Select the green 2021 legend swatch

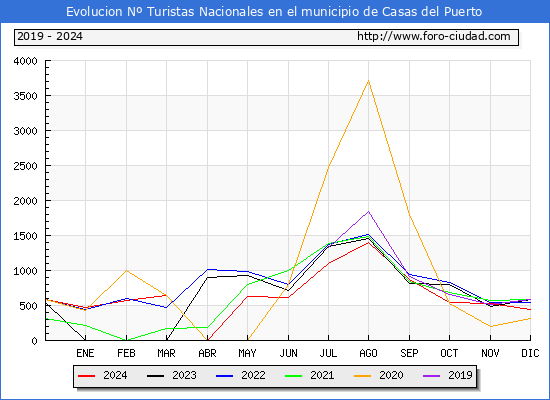pyautogui.click(x=294, y=376)
